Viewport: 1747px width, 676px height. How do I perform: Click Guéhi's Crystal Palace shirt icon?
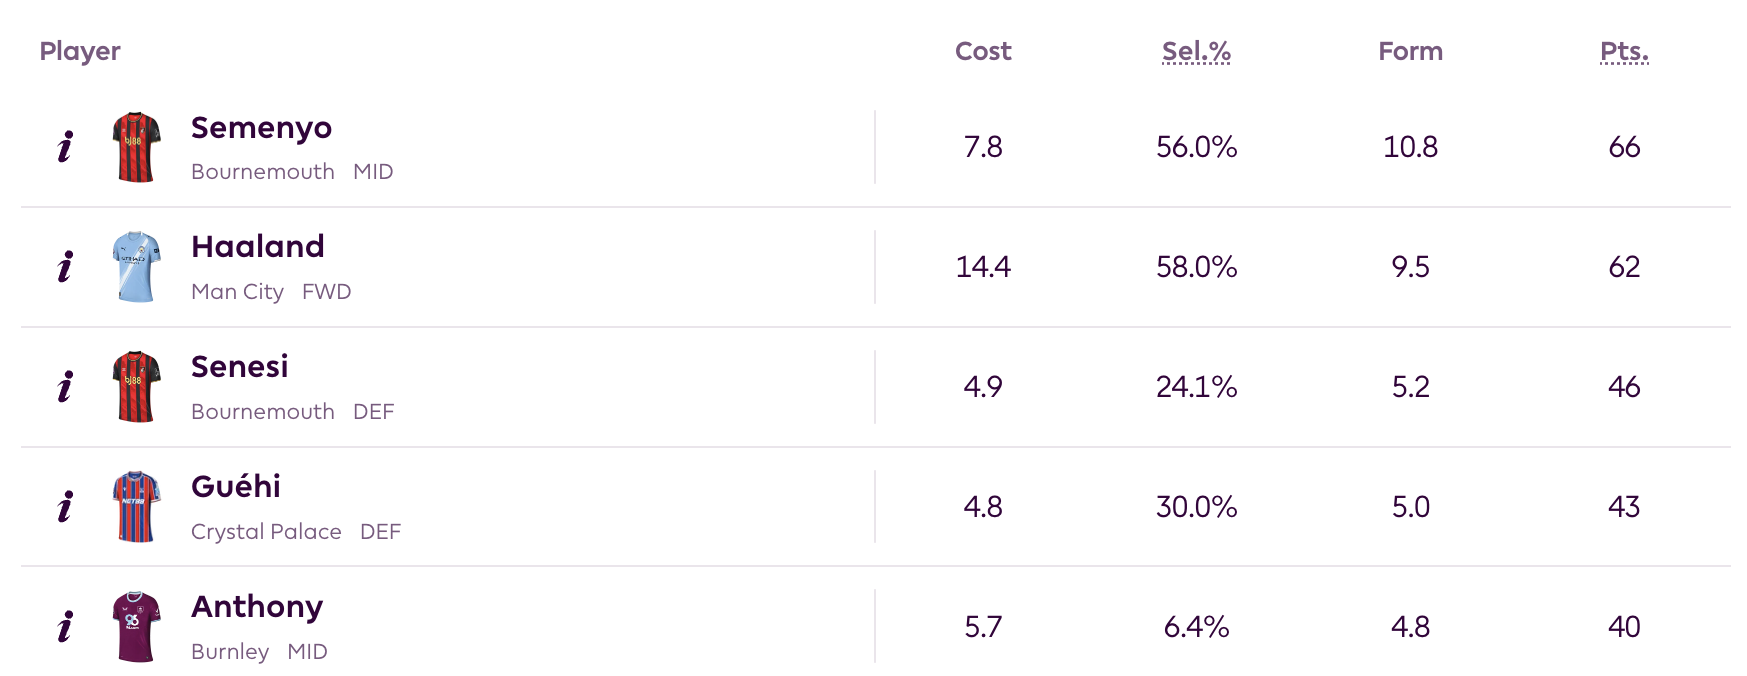click(x=137, y=507)
